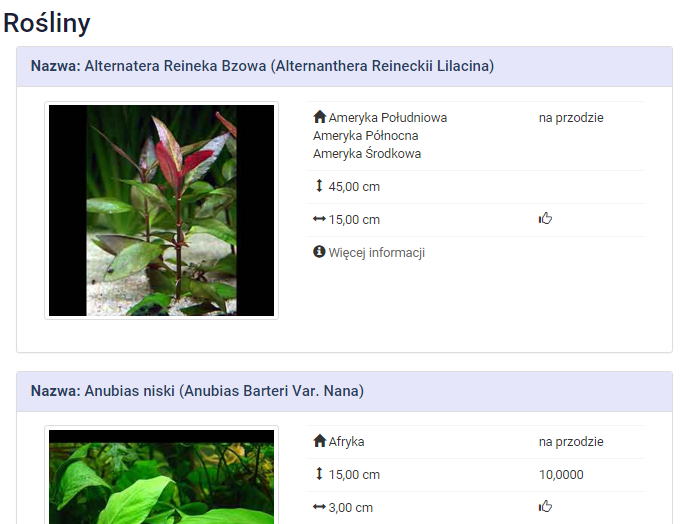Viewport: 698px width, 524px height.
Task: Click the 15,00 cm height value in Anubias card
Action: [x=354, y=475]
